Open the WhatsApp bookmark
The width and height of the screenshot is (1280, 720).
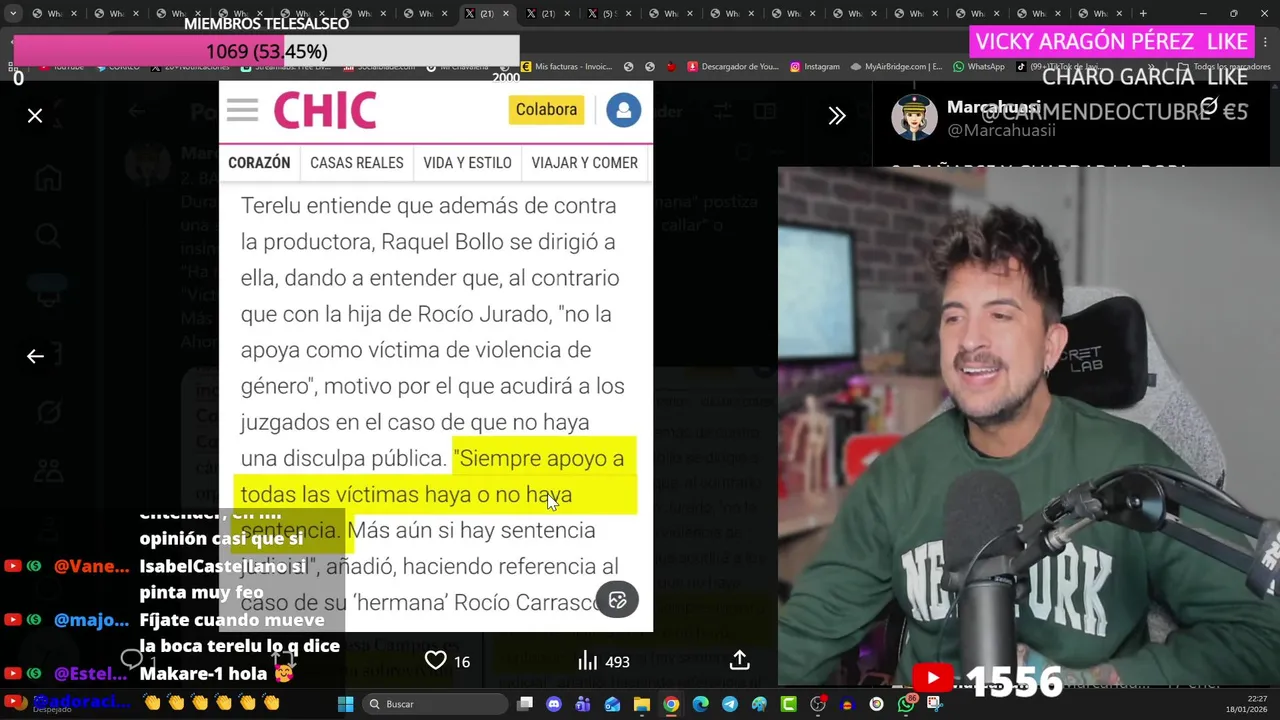tap(979, 67)
